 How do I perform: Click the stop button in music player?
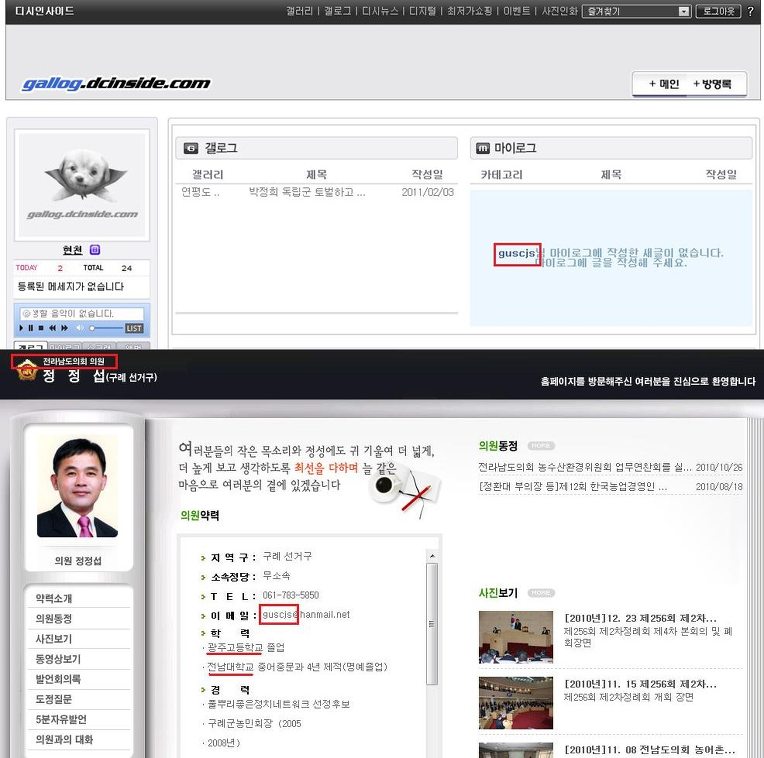pos(42,328)
